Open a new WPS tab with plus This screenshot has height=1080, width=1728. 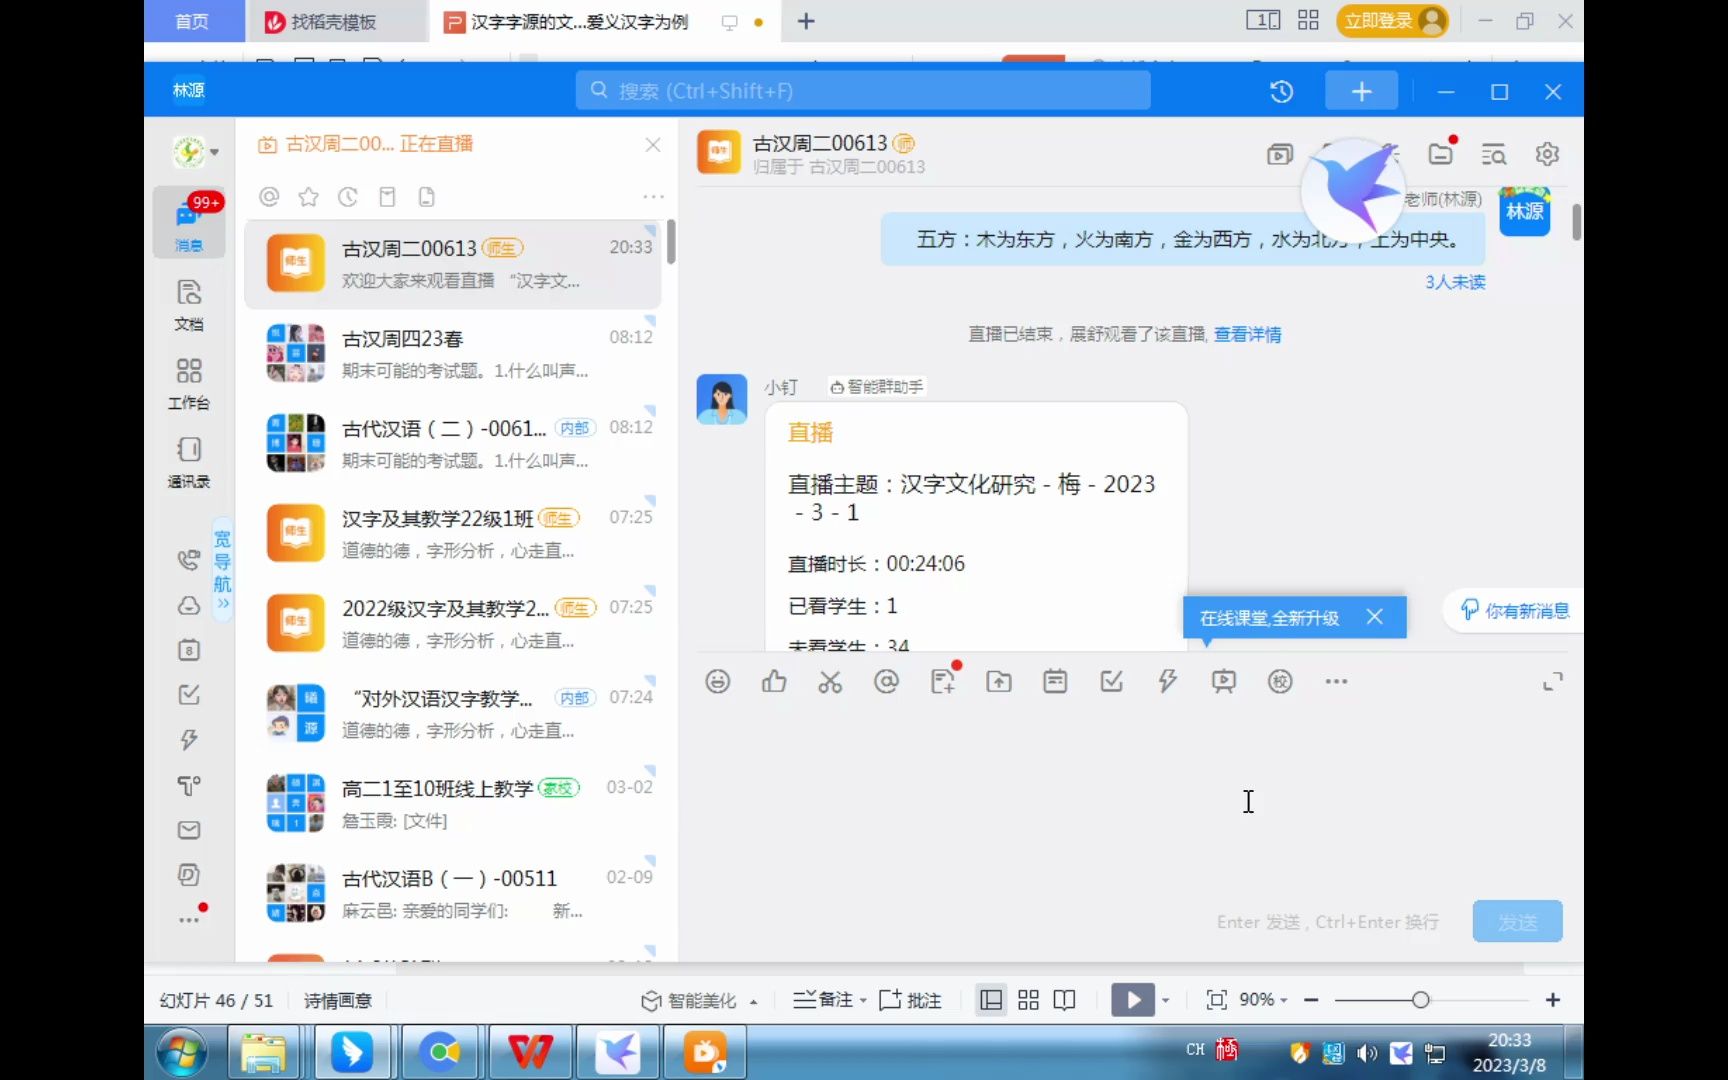[x=806, y=21]
